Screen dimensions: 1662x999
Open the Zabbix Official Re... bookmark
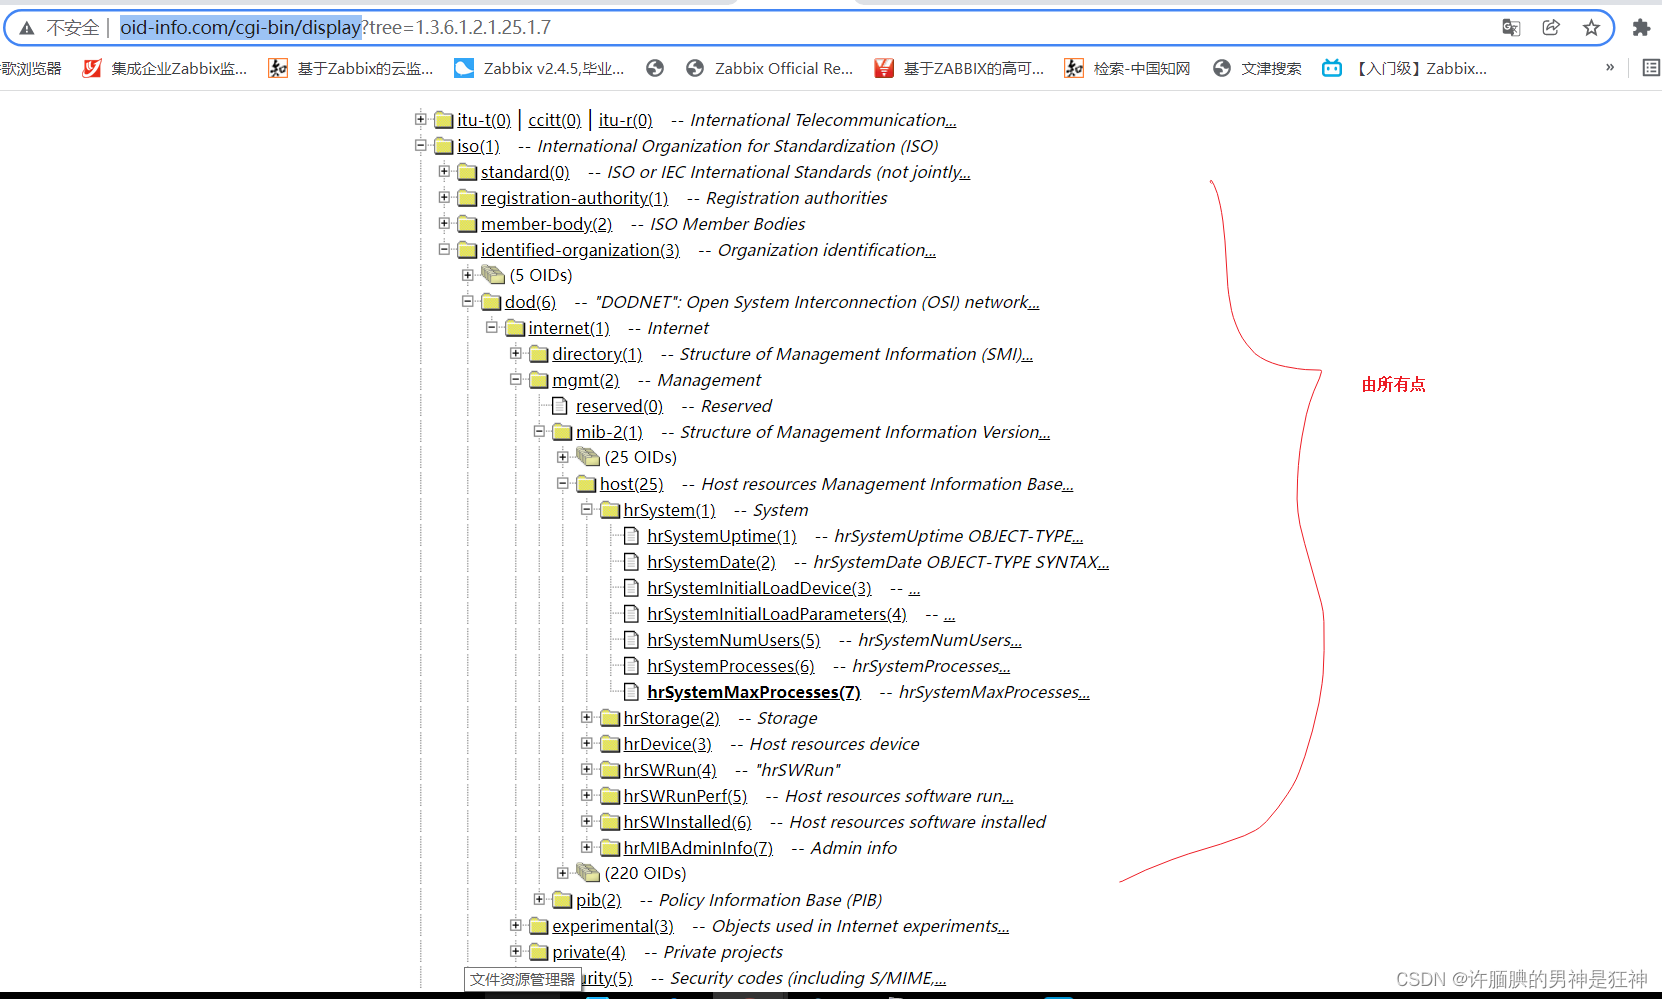click(x=769, y=68)
